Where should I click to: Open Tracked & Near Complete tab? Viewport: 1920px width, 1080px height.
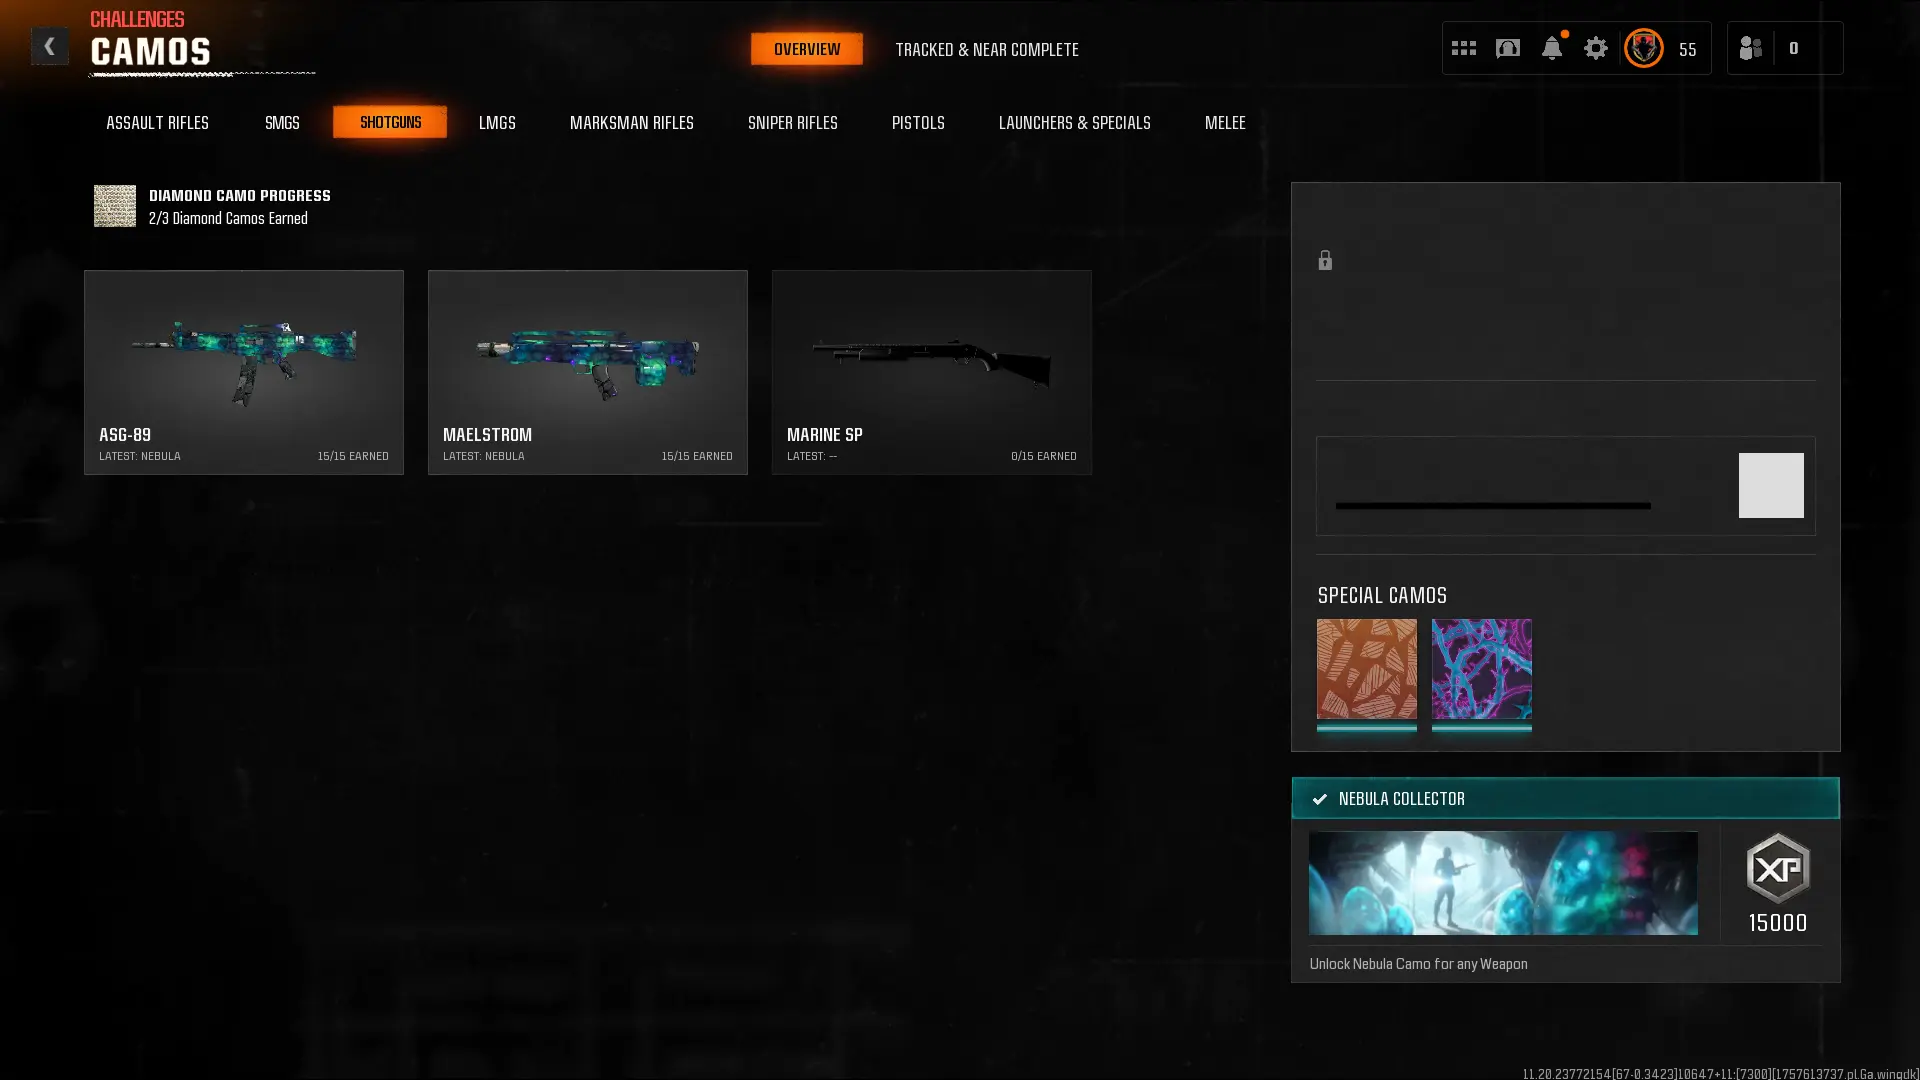coord(986,50)
